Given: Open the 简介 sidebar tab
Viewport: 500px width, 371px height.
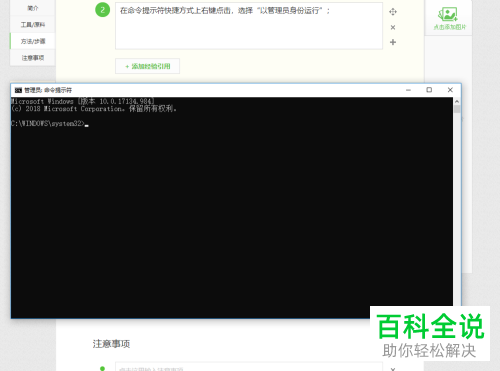Looking at the screenshot, I should [x=32, y=8].
